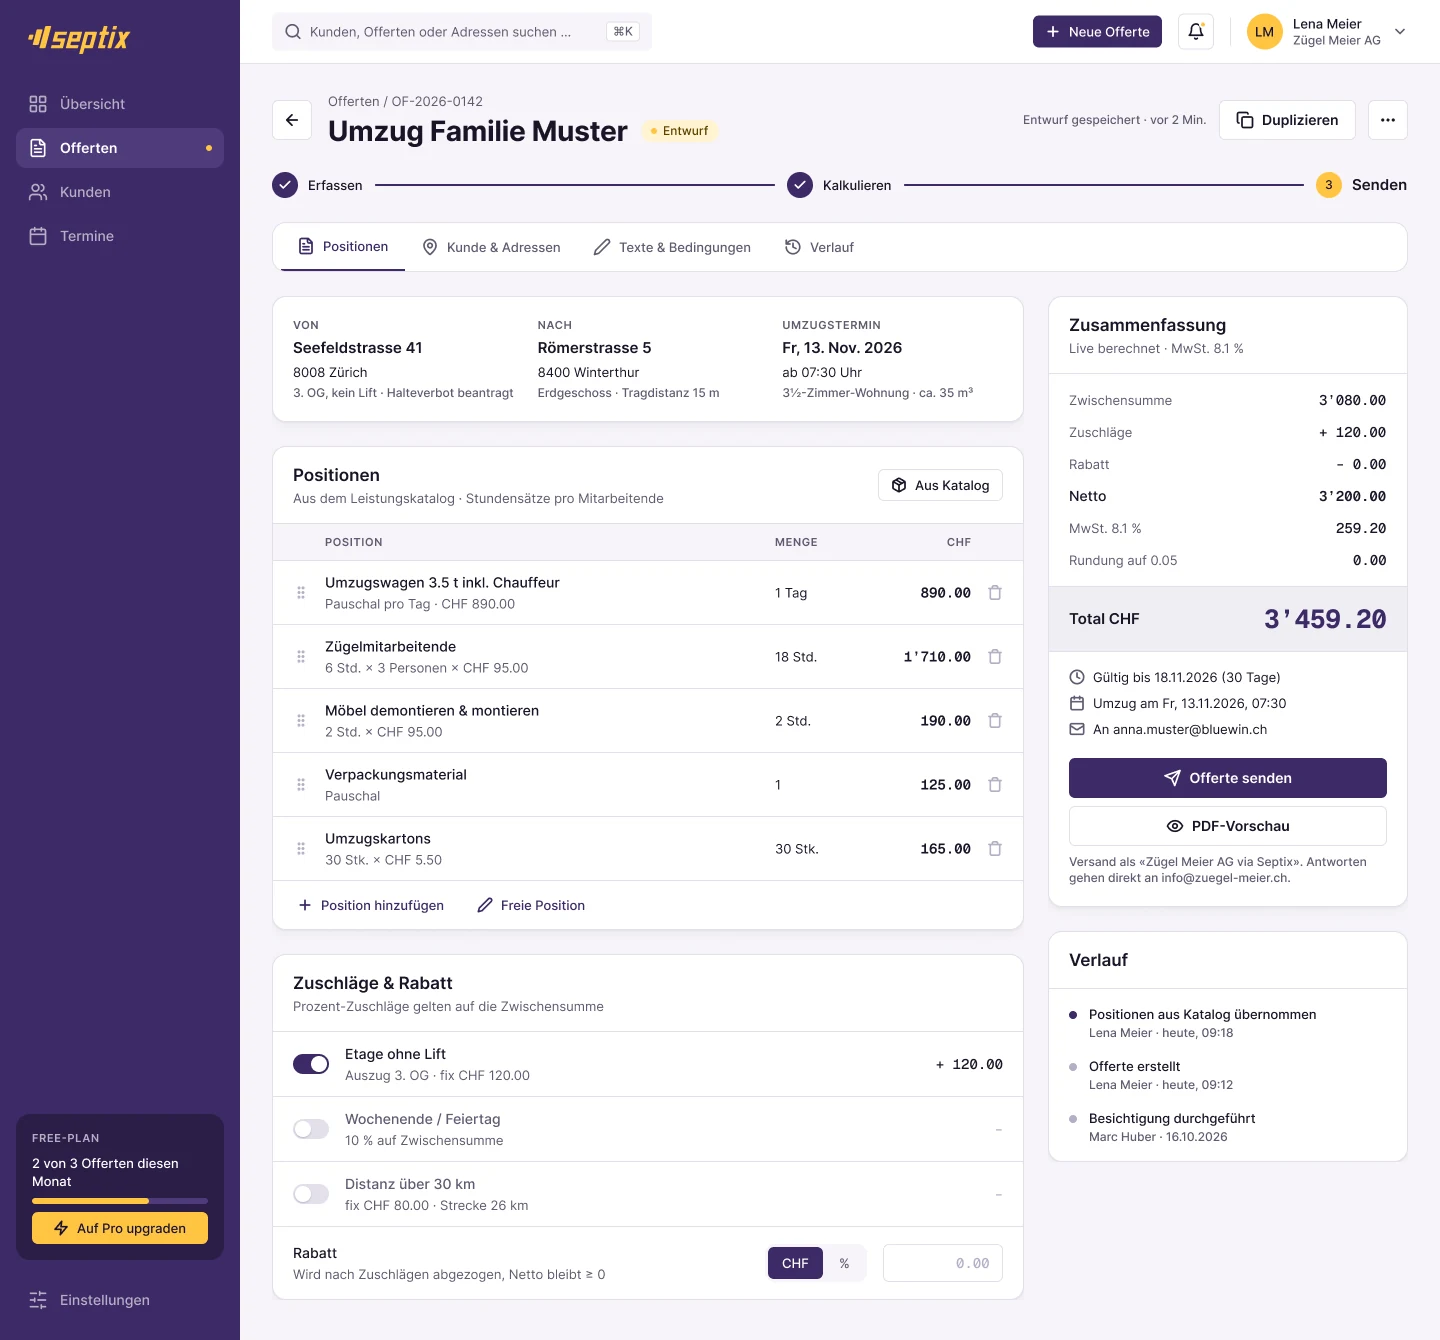Image resolution: width=1440 pixels, height=1340 pixels.
Task: Delete the Zügelmitarbeitende position
Action: pyautogui.click(x=995, y=657)
